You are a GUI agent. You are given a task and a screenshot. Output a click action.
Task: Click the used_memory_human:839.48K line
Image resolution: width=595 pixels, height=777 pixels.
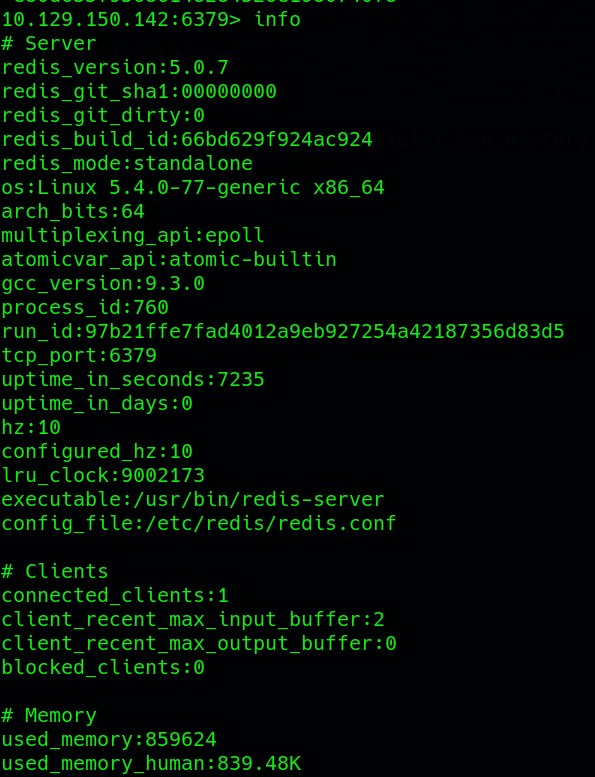[x=151, y=764]
